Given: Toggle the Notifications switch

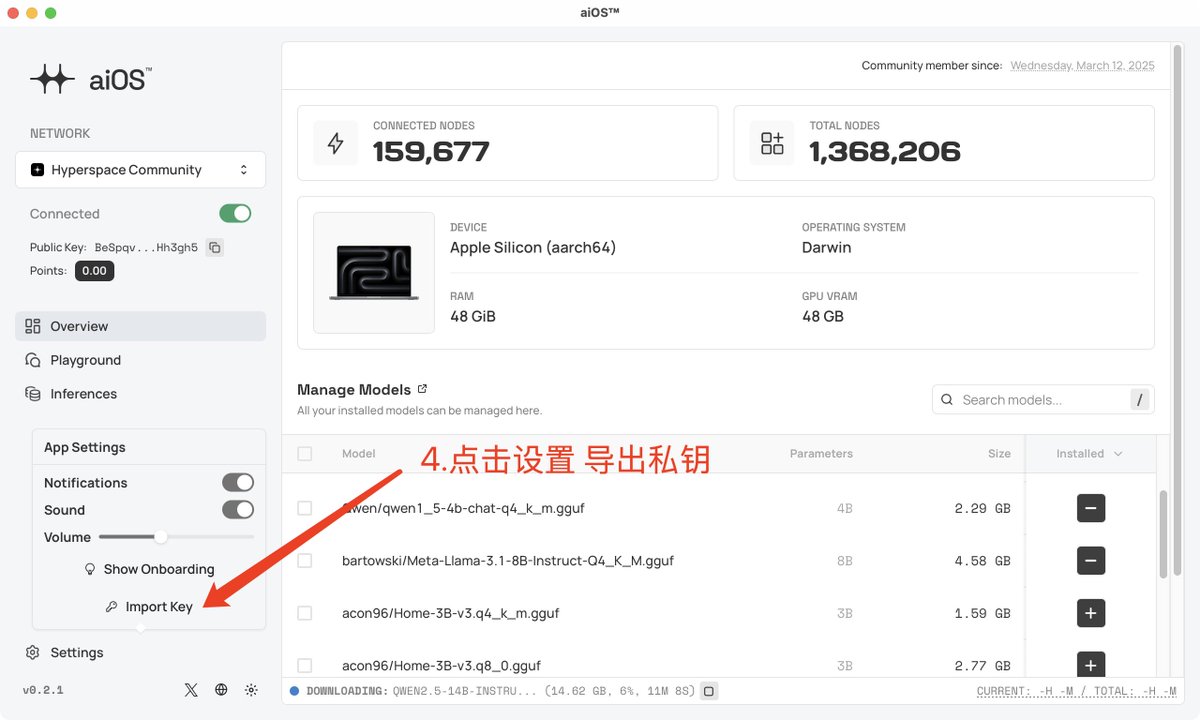Looking at the screenshot, I should point(238,483).
